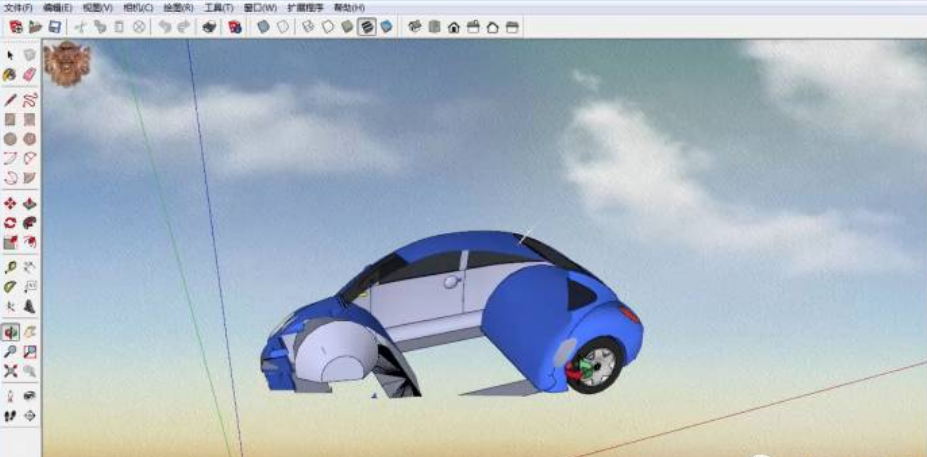The width and height of the screenshot is (927, 457).
Task: Select the Tape Measure tool
Action: pos(10,267)
